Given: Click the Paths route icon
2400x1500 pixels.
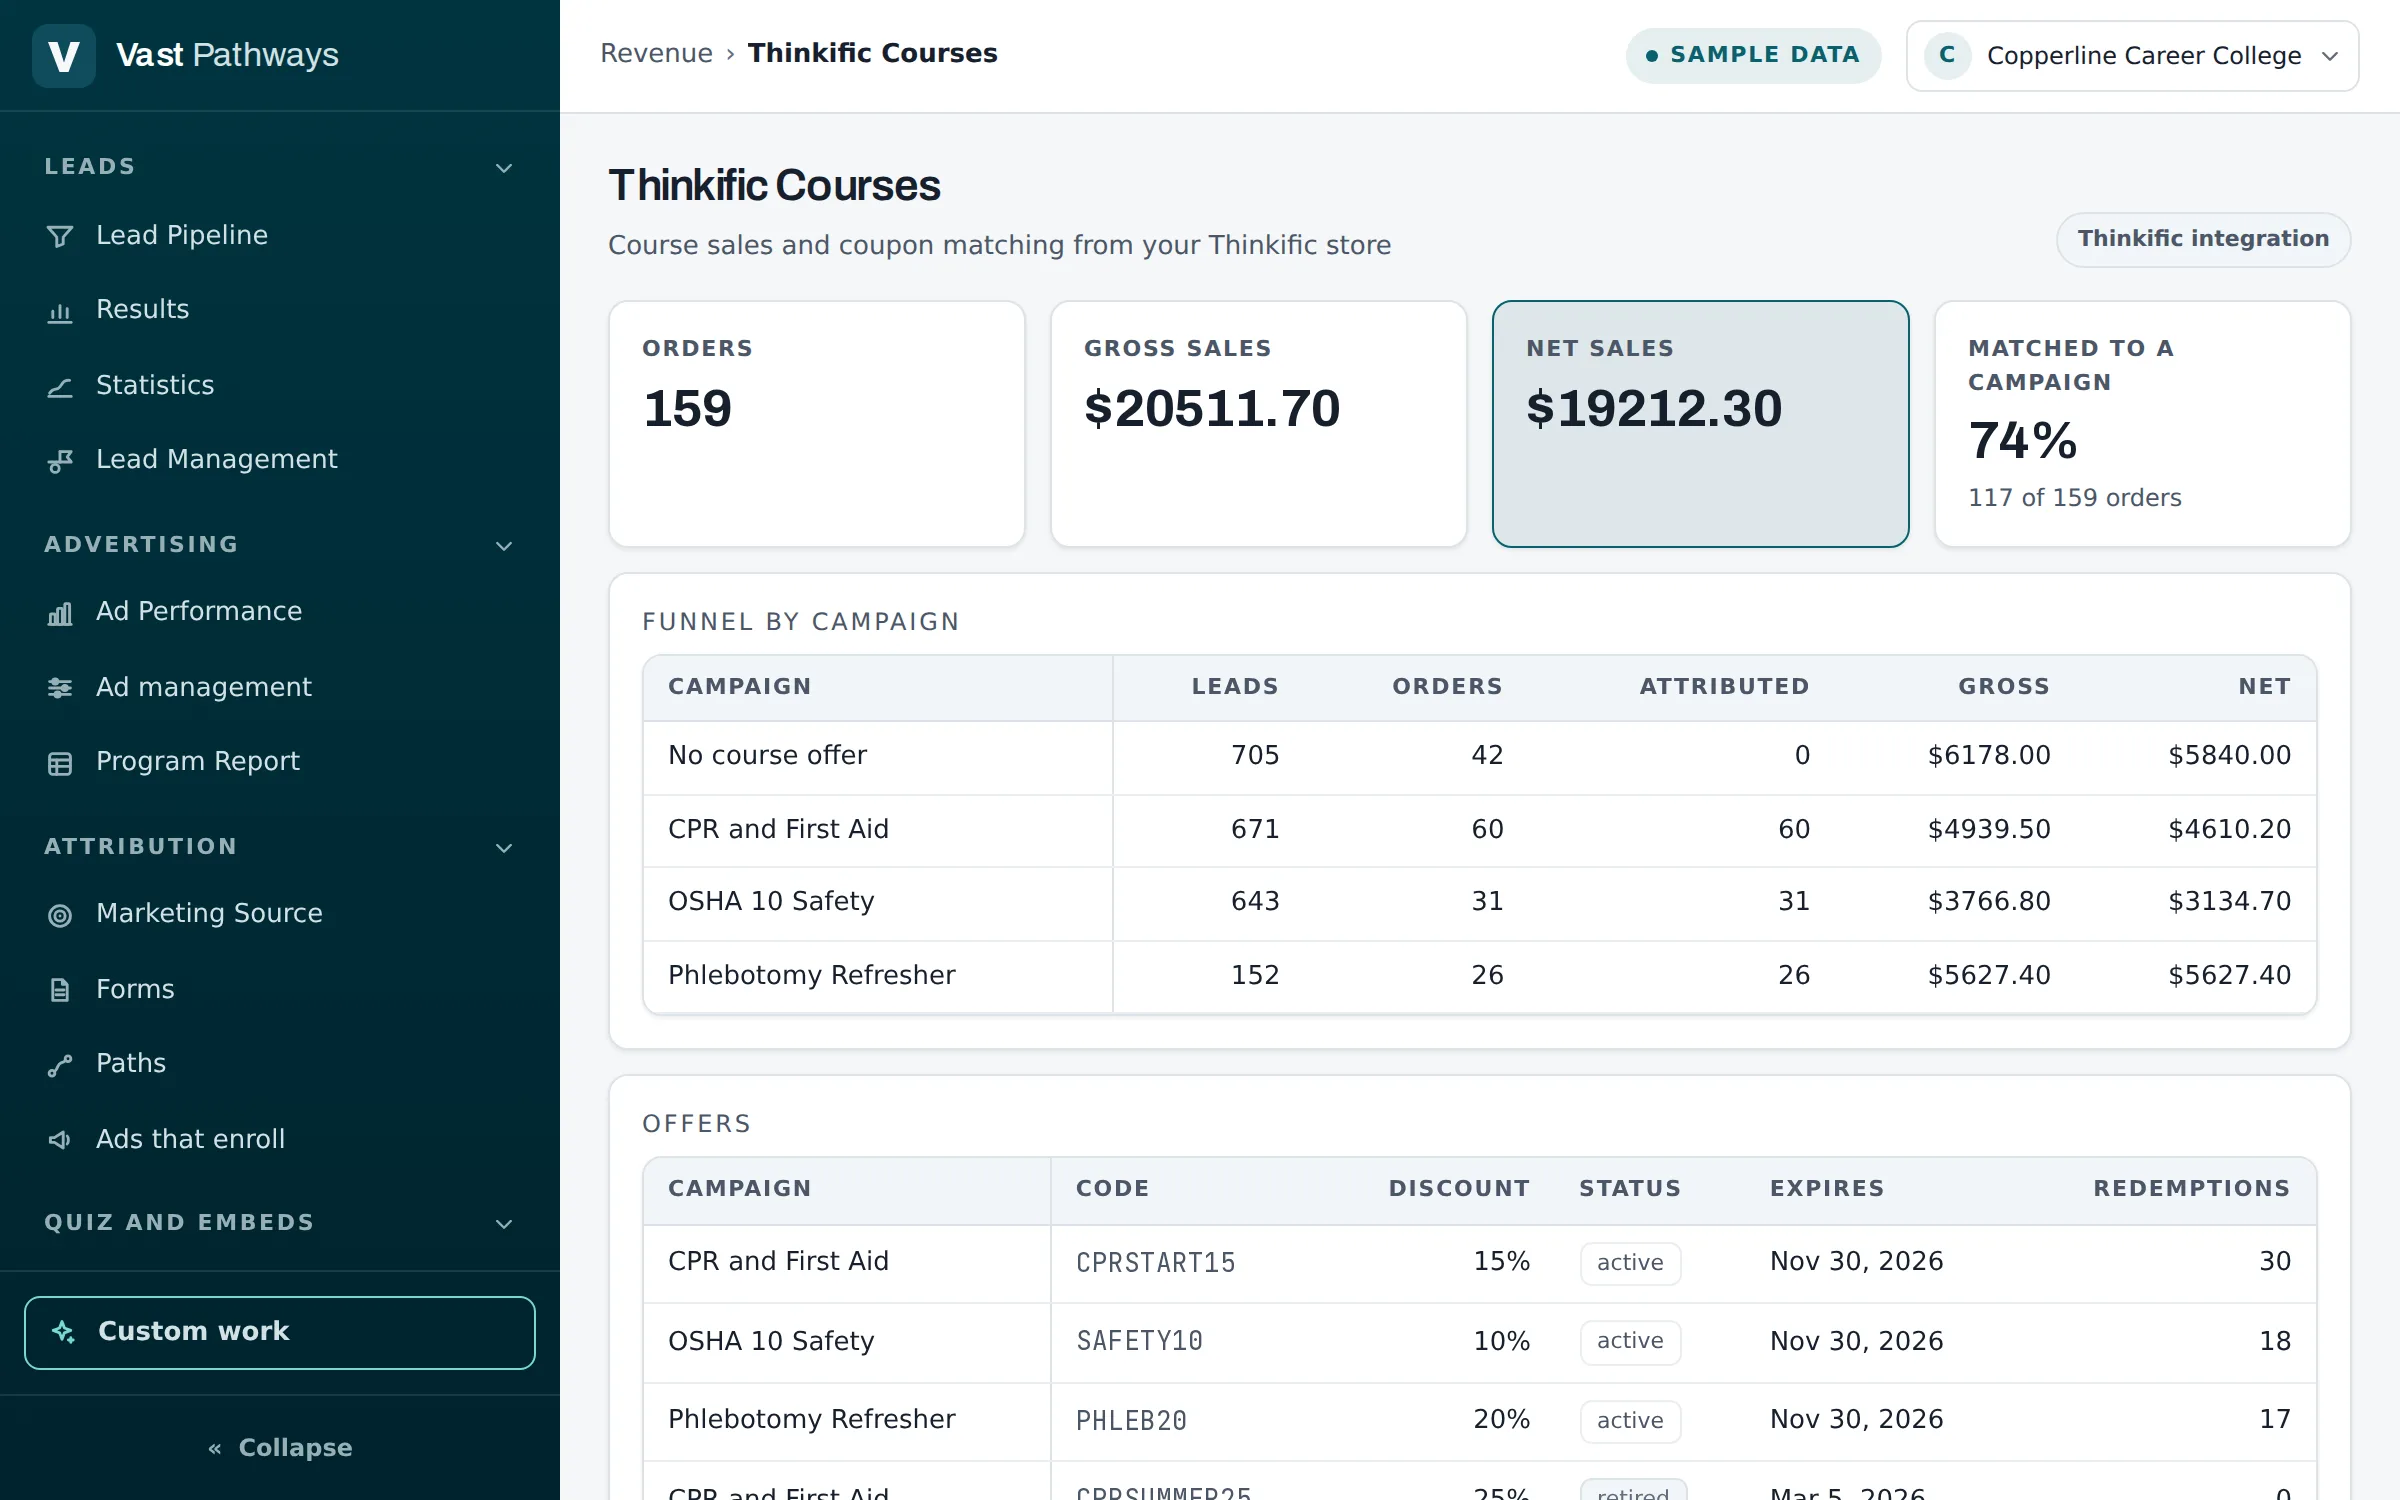Looking at the screenshot, I should 60,1065.
